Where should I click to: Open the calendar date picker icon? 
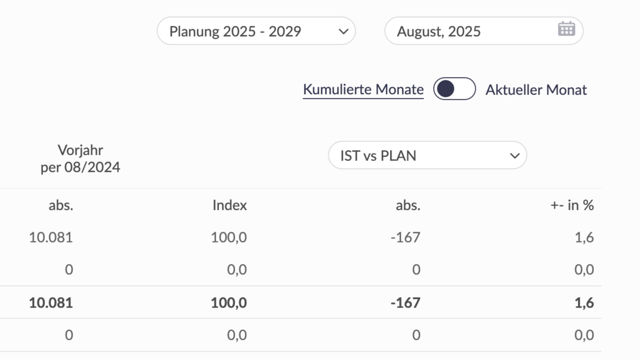(566, 29)
